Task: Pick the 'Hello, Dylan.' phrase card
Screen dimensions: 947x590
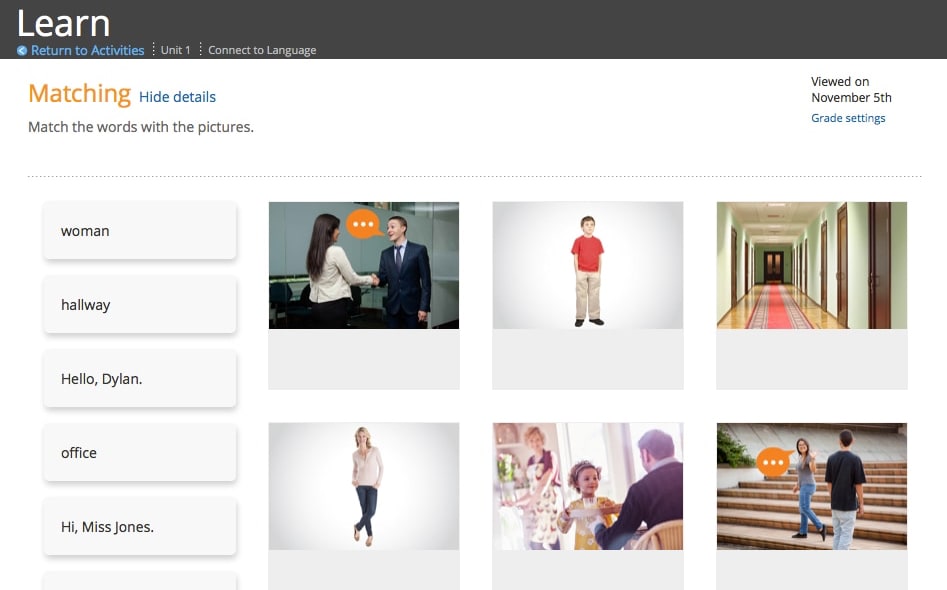Action: [x=140, y=379]
